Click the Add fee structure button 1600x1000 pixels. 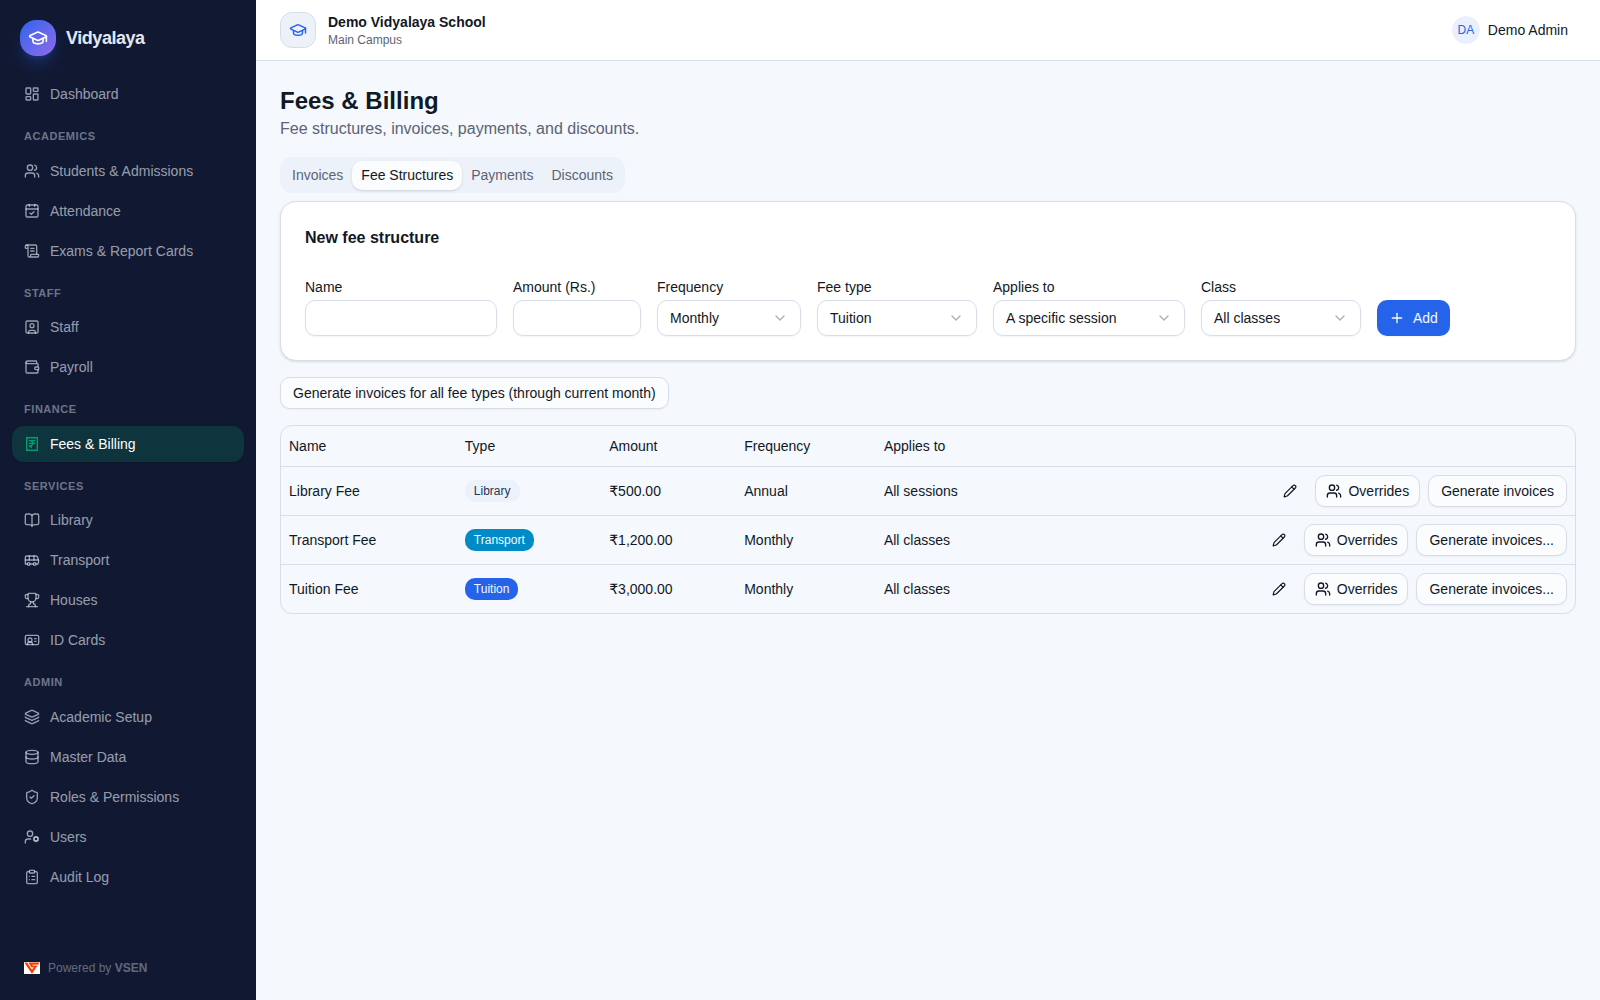pyautogui.click(x=1413, y=318)
